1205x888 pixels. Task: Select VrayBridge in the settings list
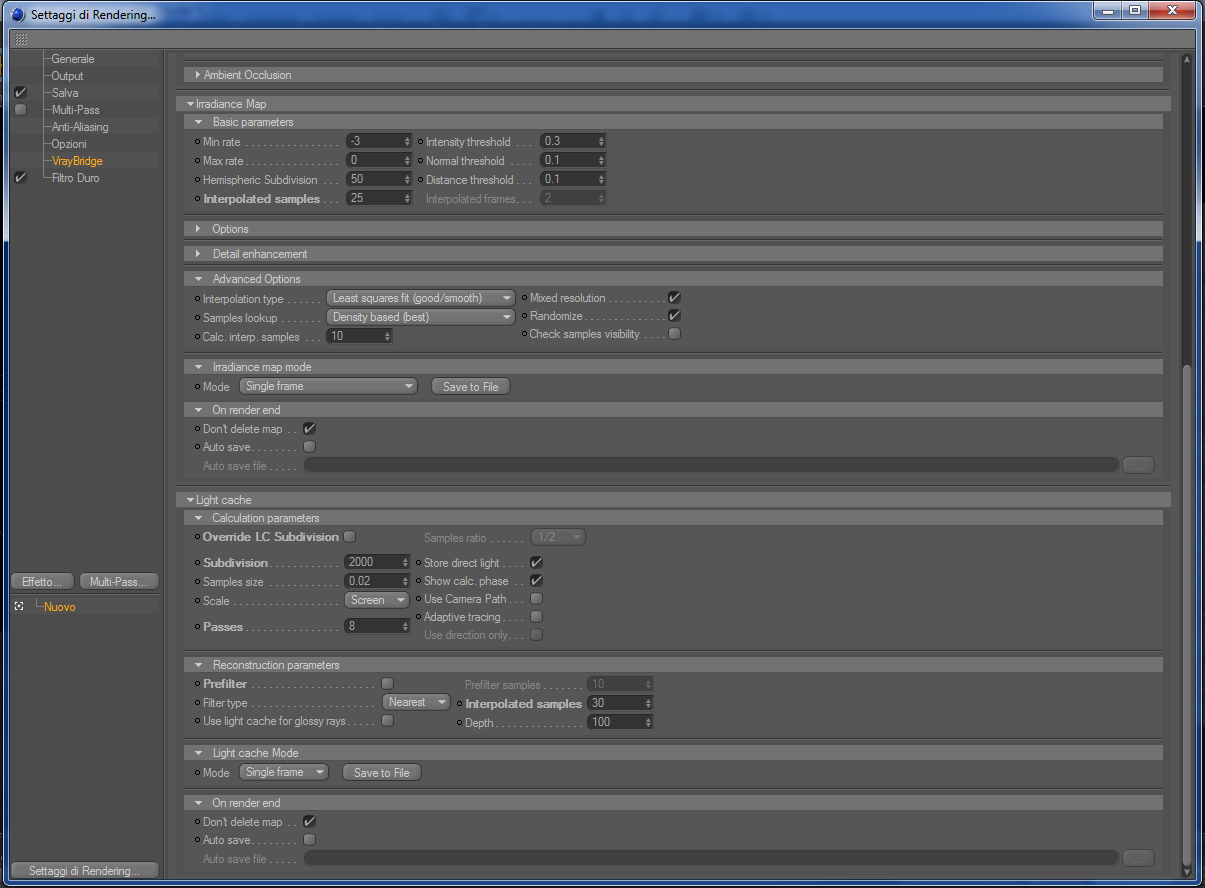pyautogui.click(x=77, y=161)
